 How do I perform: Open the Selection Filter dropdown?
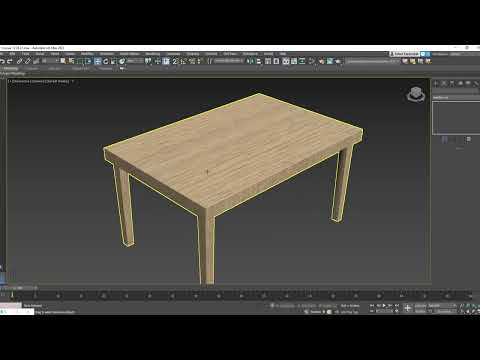pos(51,61)
